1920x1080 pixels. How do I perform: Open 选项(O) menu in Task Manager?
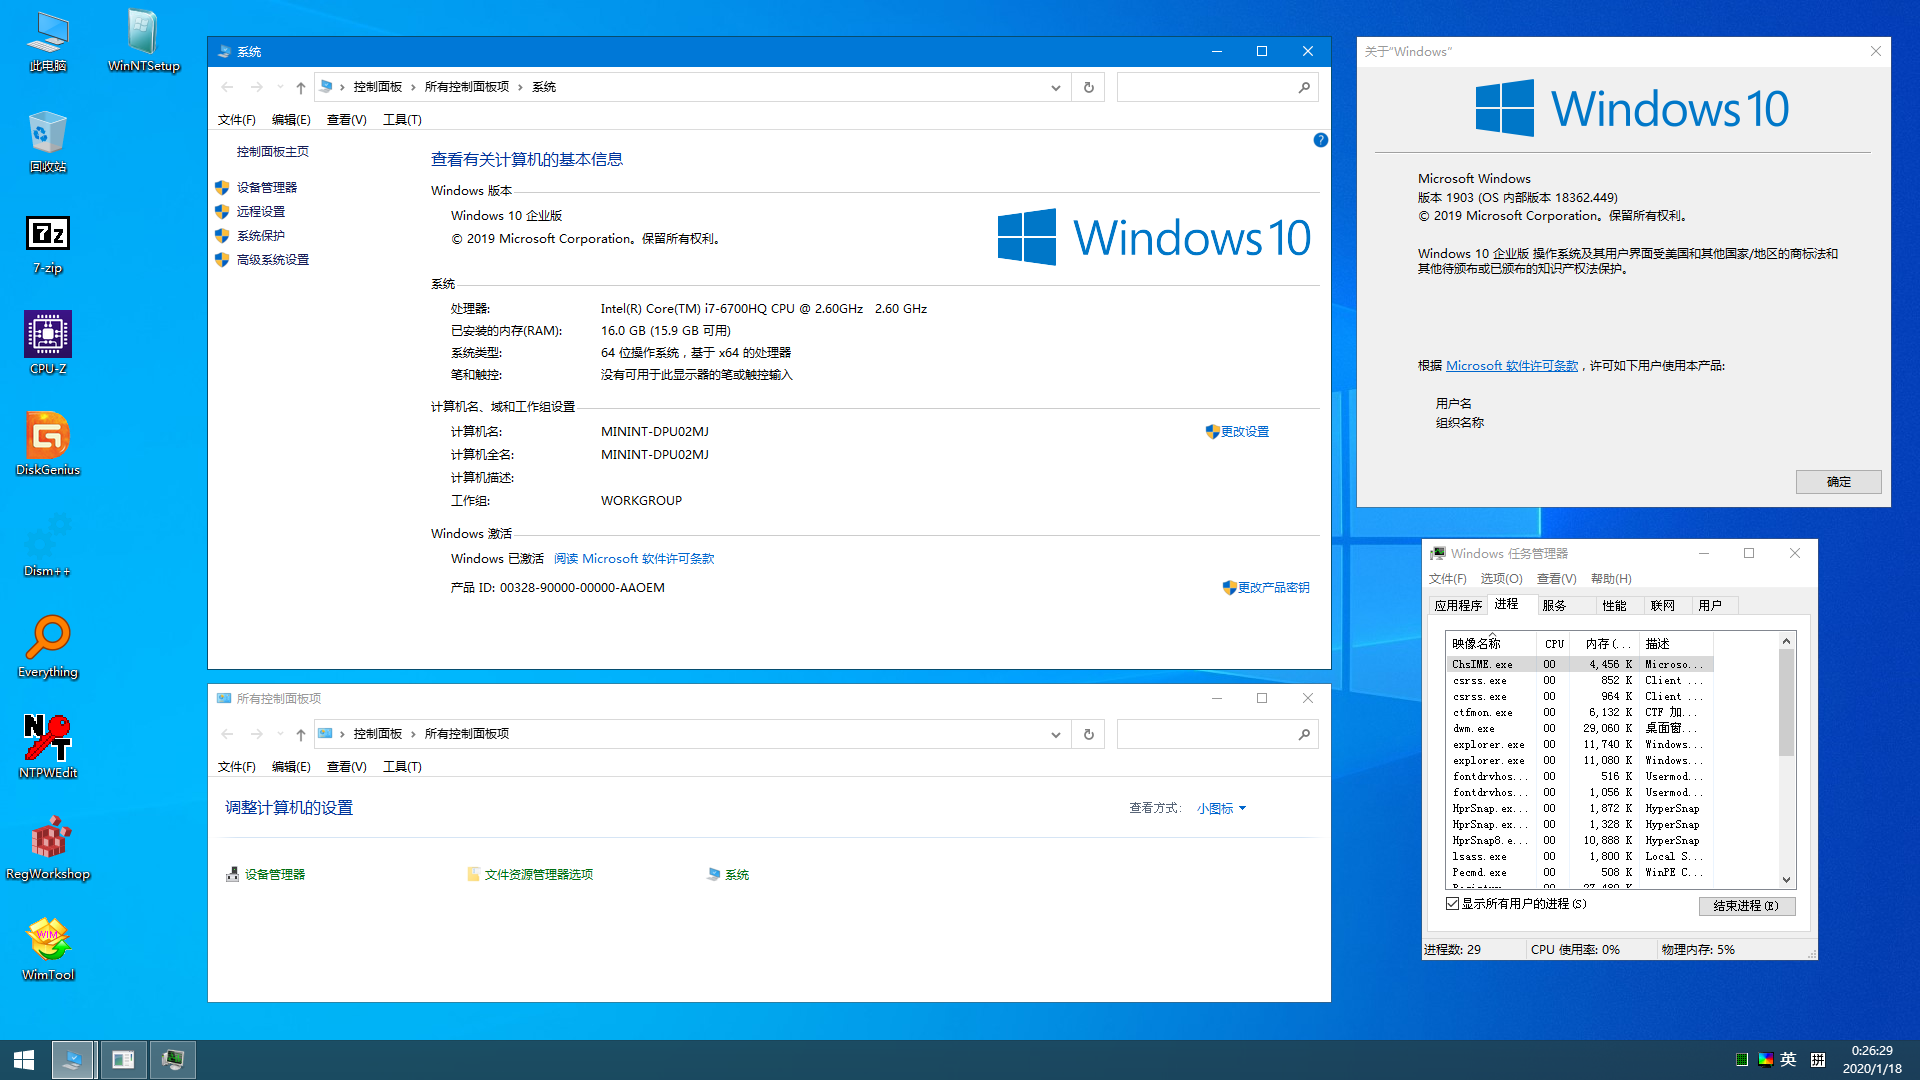1501,578
